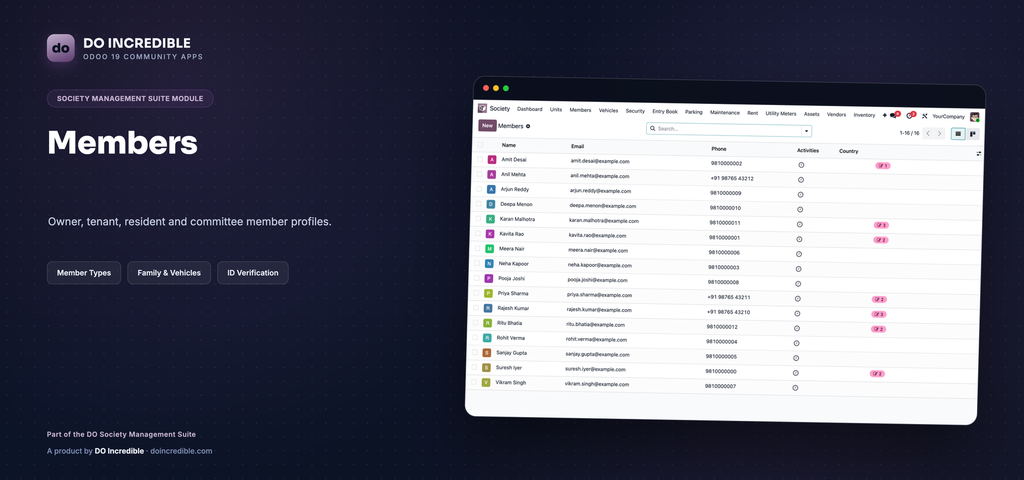Click activity clock for Anil Mehta
1024x480 pixels.
point(801,180)
